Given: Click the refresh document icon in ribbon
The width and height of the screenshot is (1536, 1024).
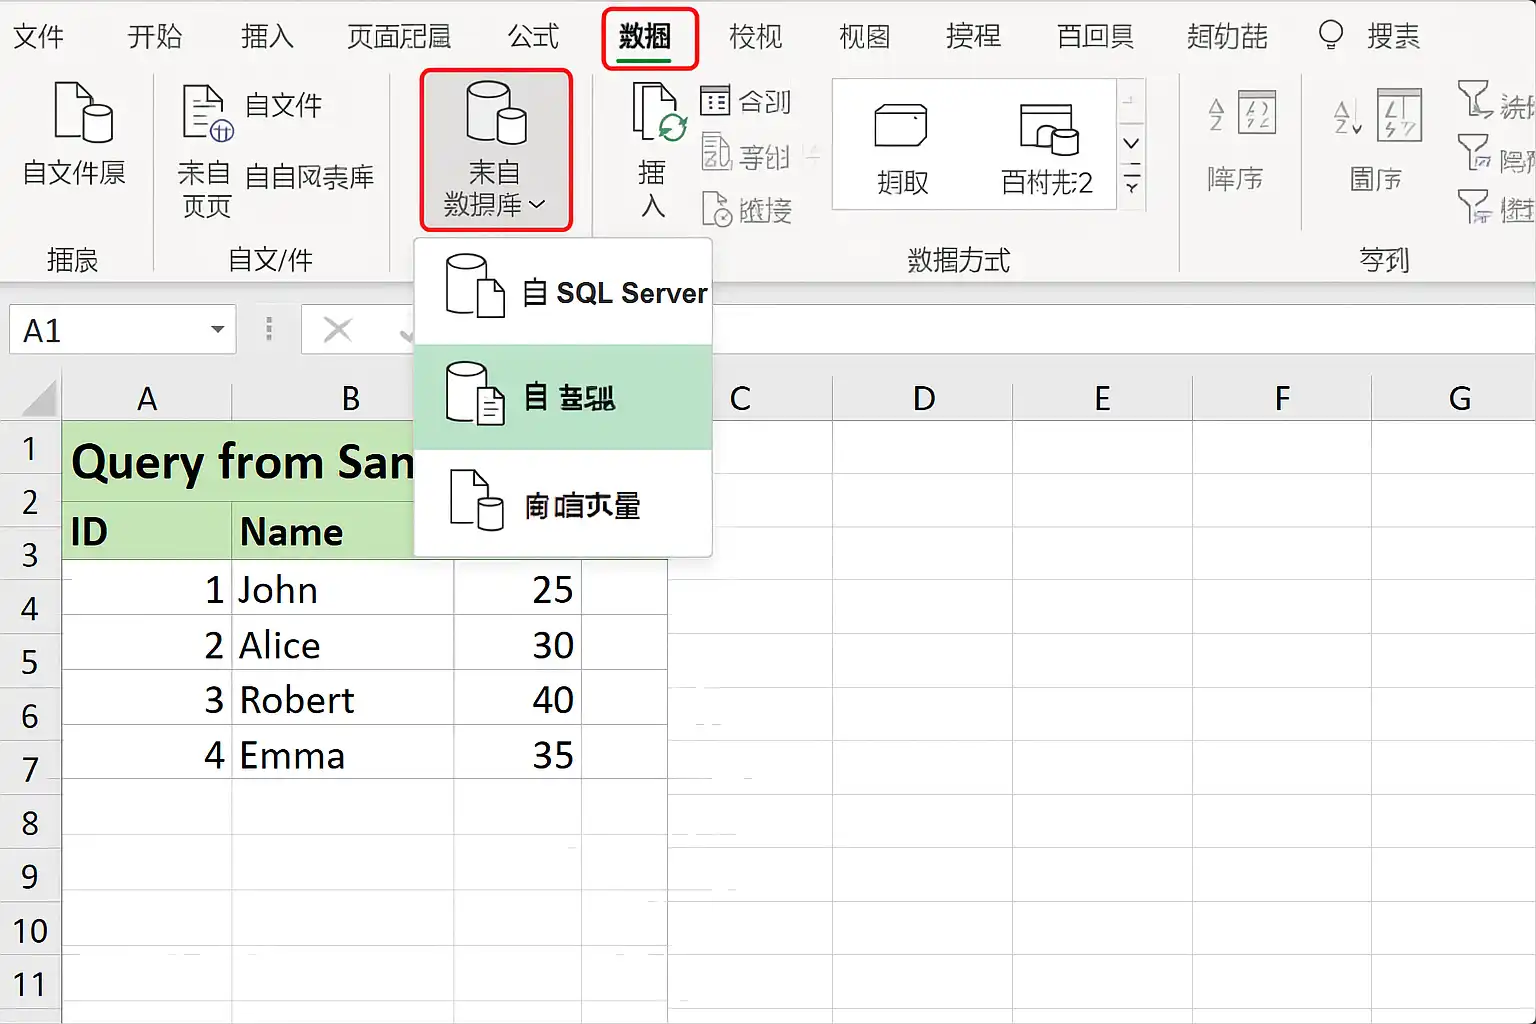Looking at the screenshot, I should 658,113.
